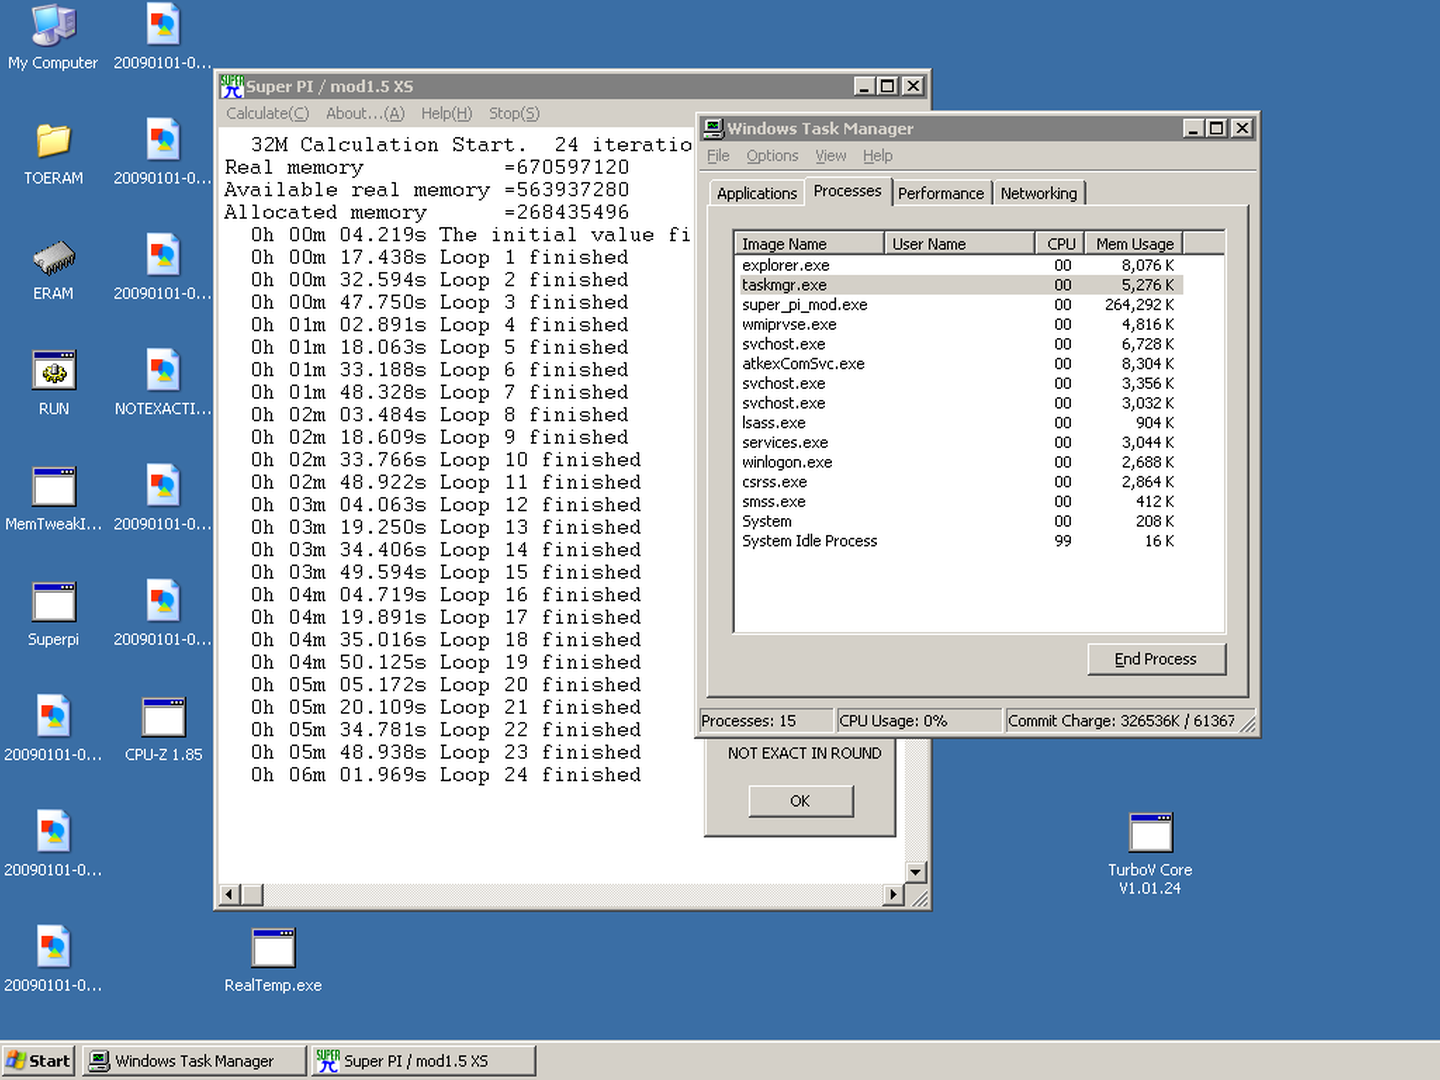The image size is (1440, 1080).
Task: Sort processes by Image Name column
Action: pyautogui.click(x=809, y=243)
